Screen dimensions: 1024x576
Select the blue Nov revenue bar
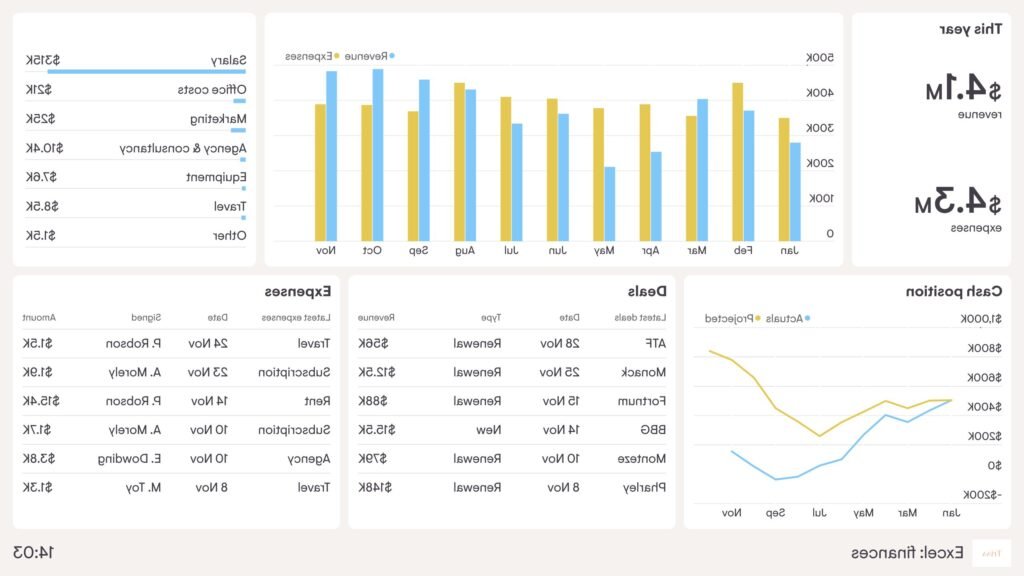pyautogui.click(x=331, y=156)
